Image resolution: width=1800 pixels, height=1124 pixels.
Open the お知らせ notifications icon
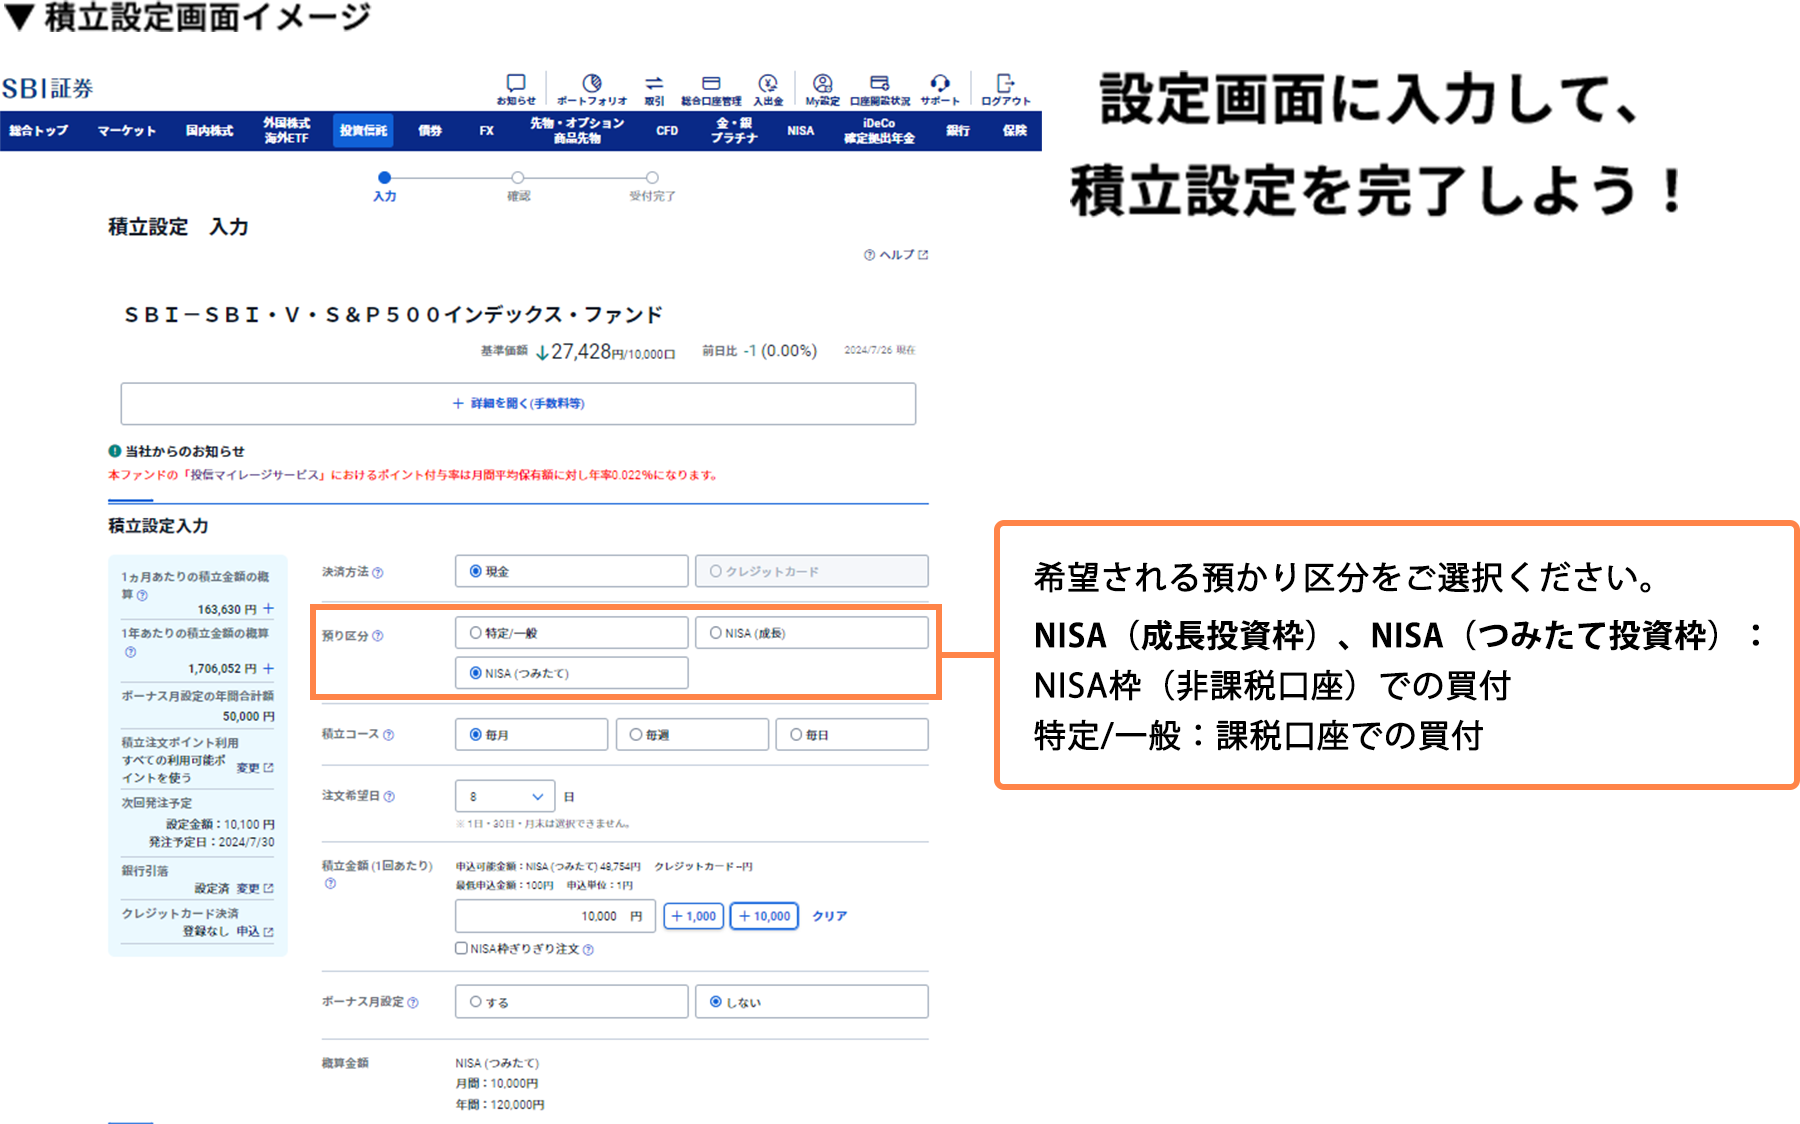tap(516, 88)
